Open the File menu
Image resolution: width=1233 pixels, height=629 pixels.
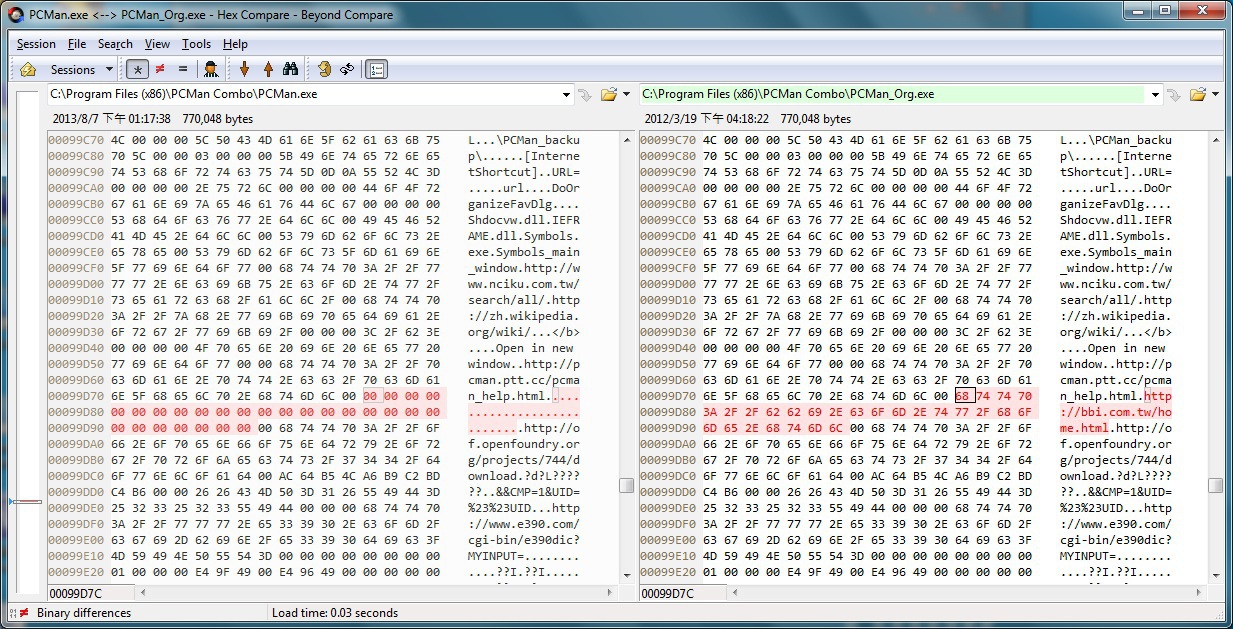[x=77, y=44]
